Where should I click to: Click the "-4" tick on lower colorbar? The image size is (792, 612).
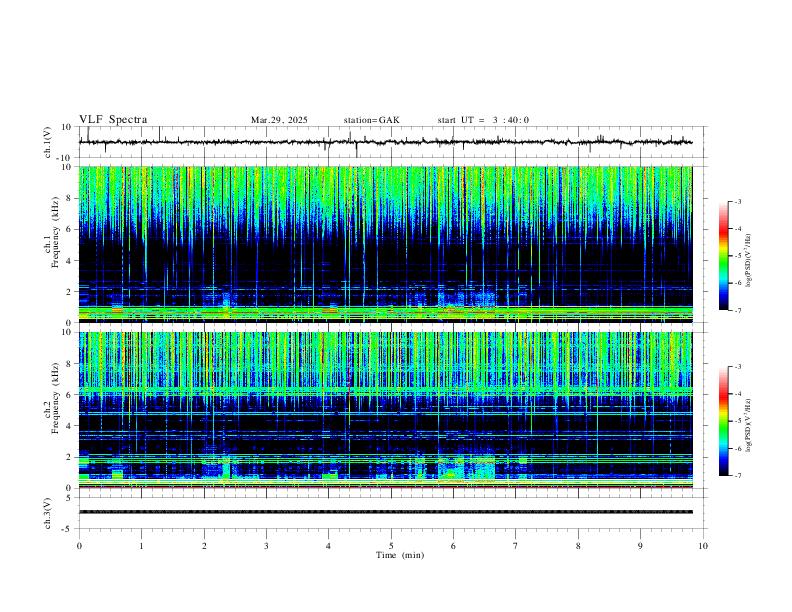point(738,394)
